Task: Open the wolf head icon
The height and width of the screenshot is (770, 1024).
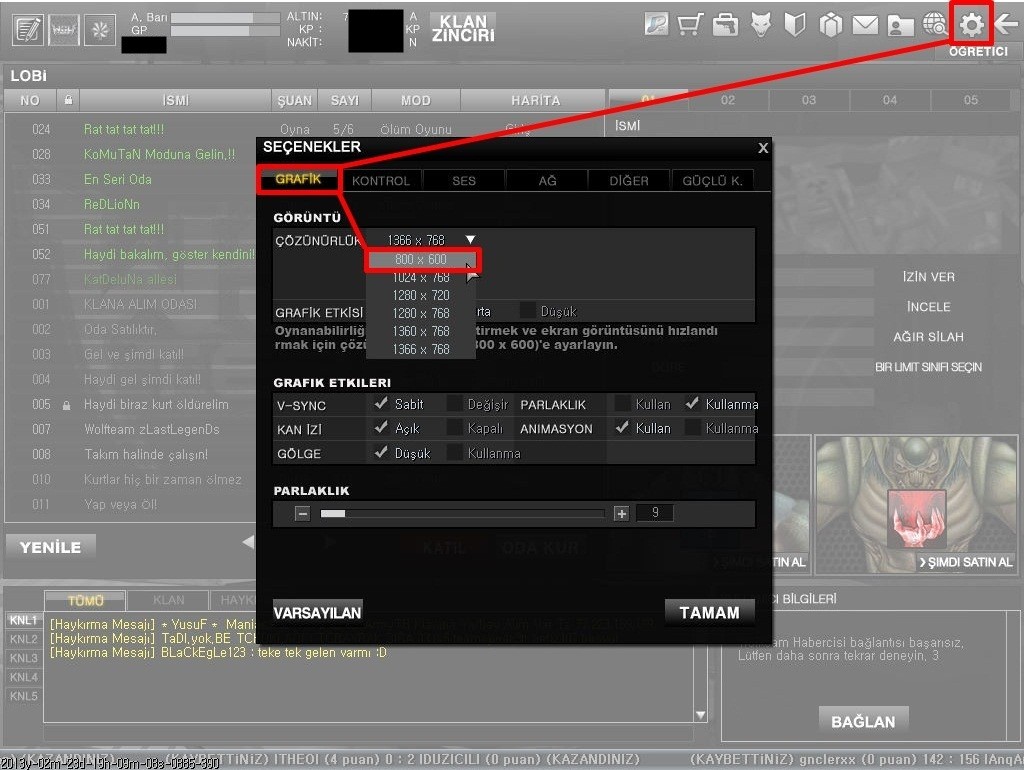Action: pyautogui.click(x=760, y=25)
